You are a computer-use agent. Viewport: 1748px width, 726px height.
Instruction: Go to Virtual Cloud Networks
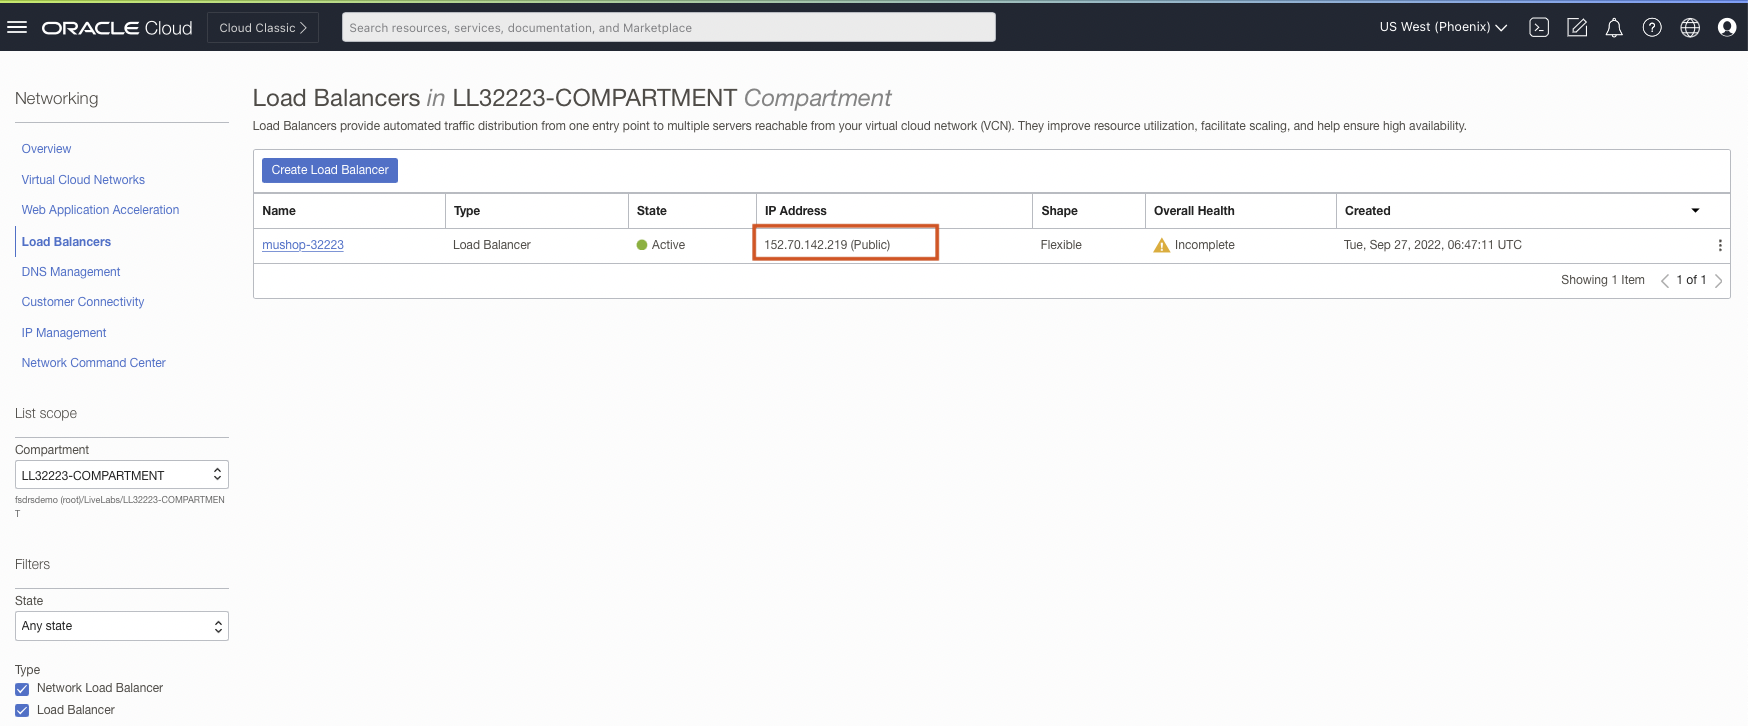pyautogui.click(x=83, y=180)
